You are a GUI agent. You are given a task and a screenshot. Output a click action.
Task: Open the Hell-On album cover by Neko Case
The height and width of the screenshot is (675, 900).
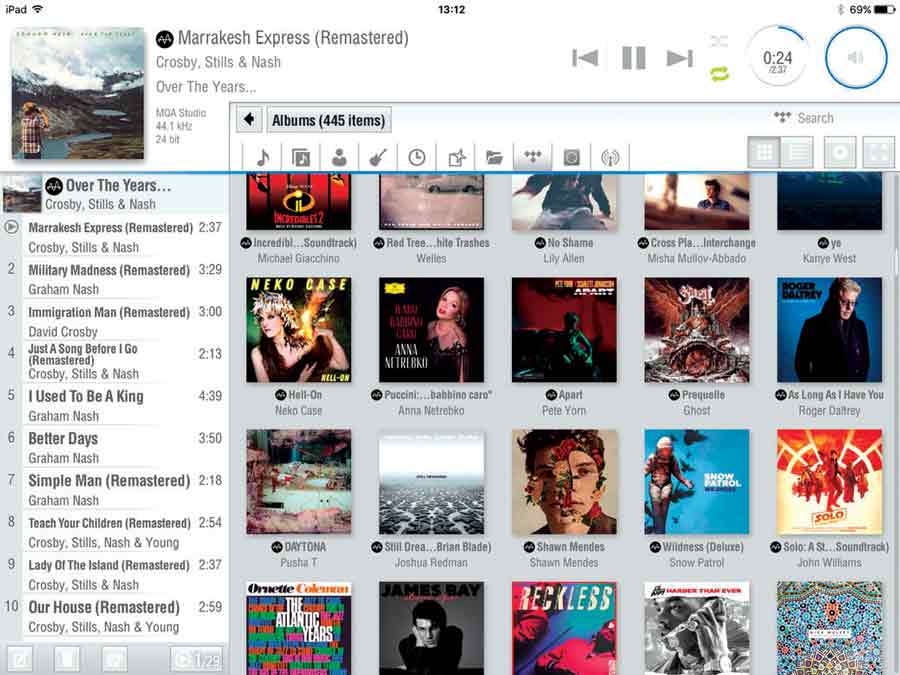click(298, 329)
